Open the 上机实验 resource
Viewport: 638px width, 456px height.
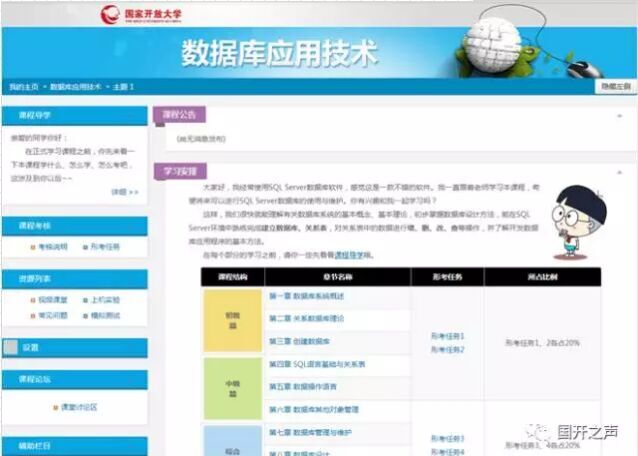coord(105,300)
